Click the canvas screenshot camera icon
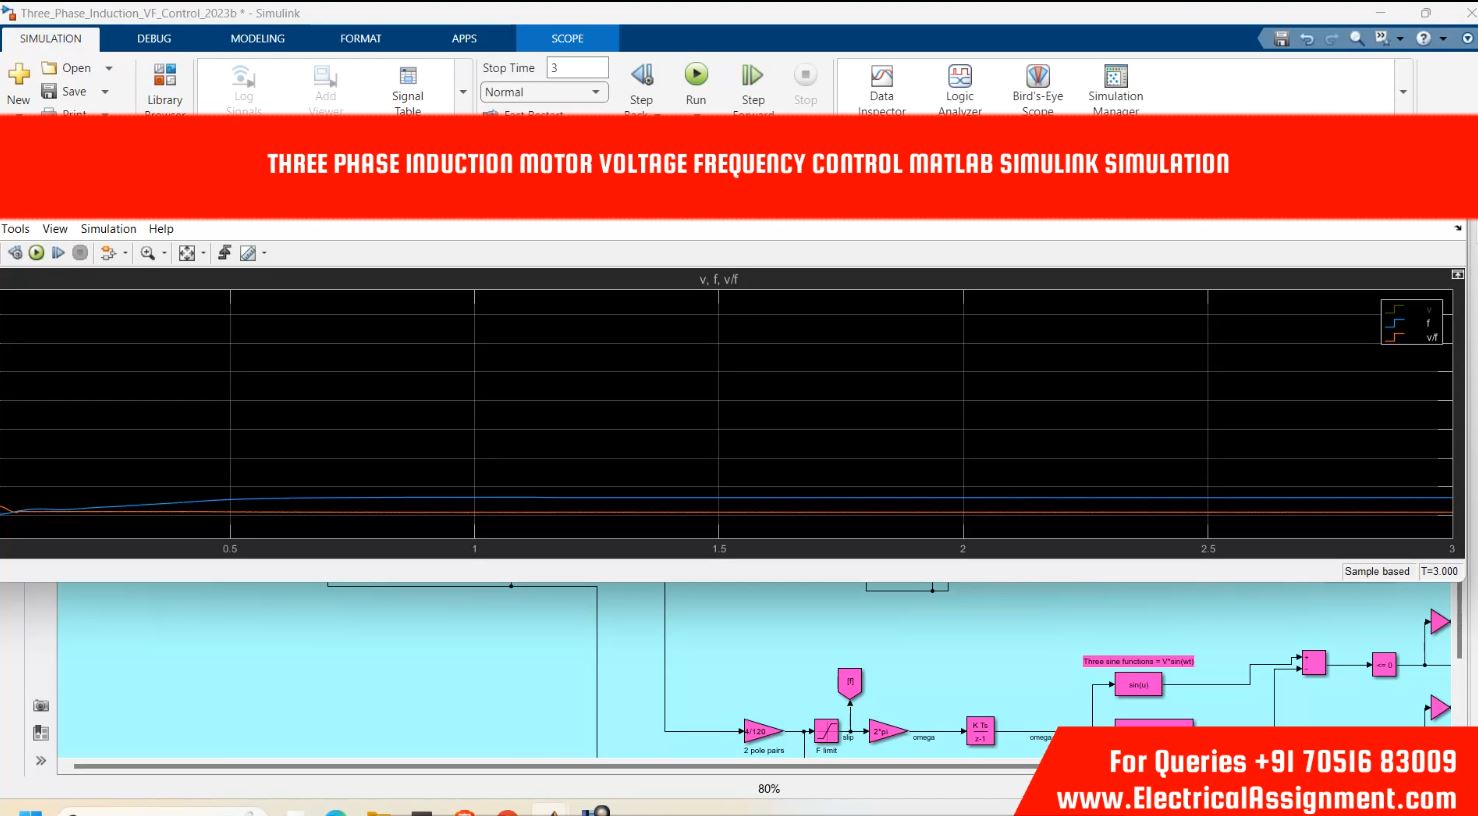The height and width of the screenshot is (816, 1478). (41, 705)
